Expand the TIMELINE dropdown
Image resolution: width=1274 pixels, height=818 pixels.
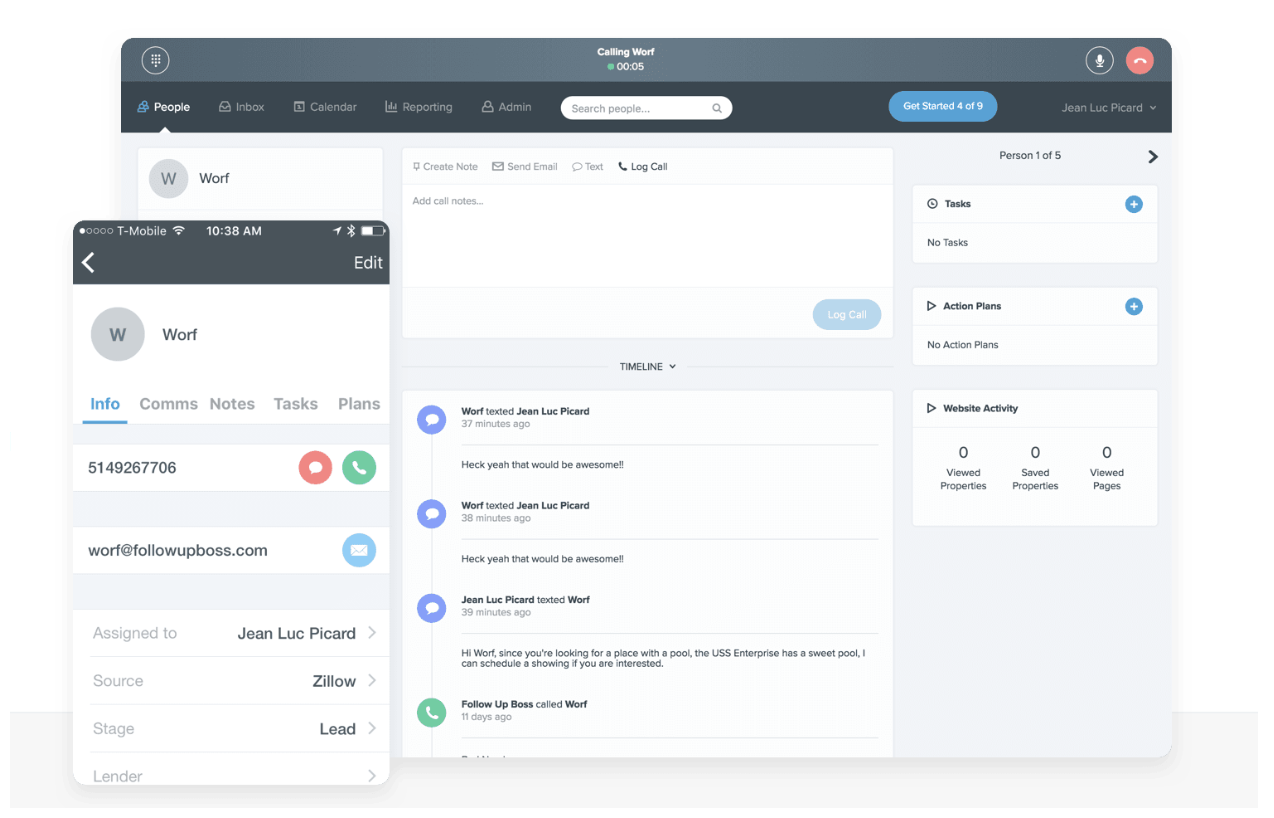(647, 367)
